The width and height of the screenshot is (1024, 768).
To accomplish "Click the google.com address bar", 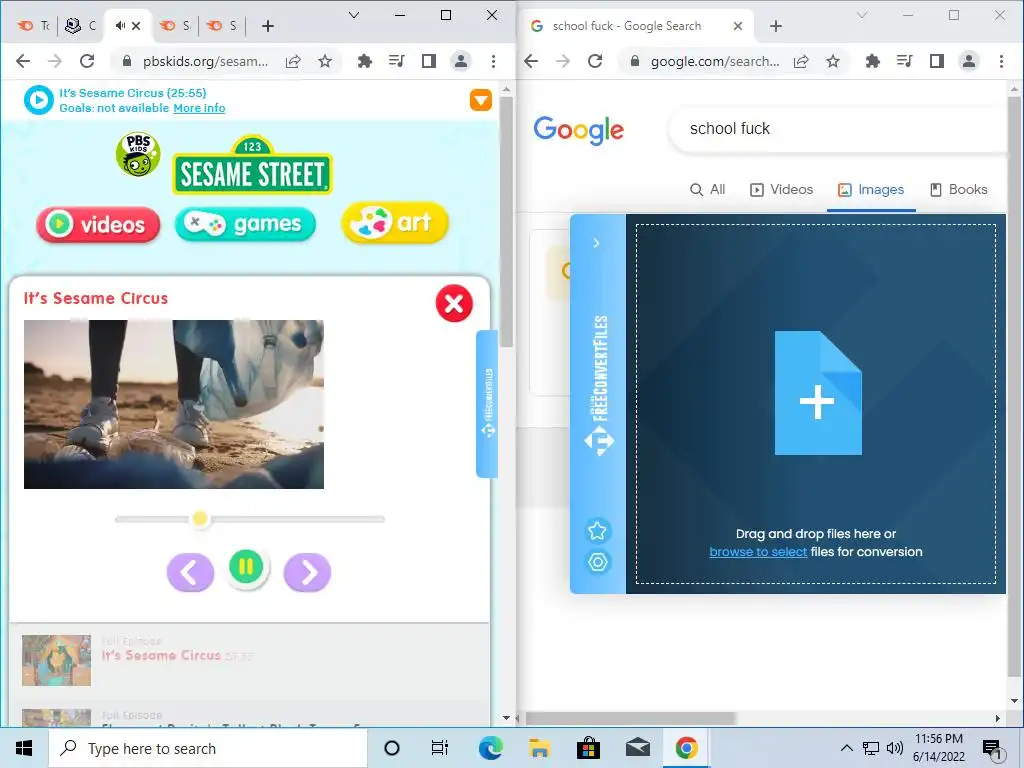I will 714,61.
